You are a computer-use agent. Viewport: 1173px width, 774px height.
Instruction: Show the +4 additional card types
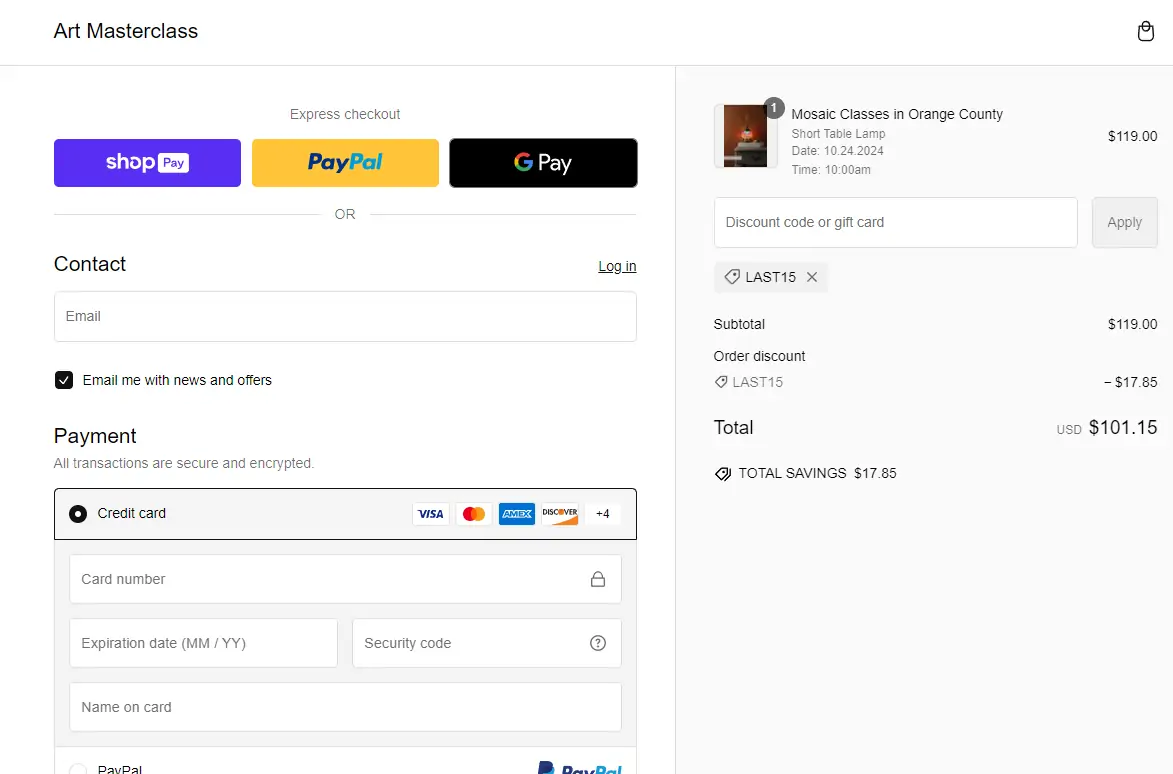coord(602,514)
